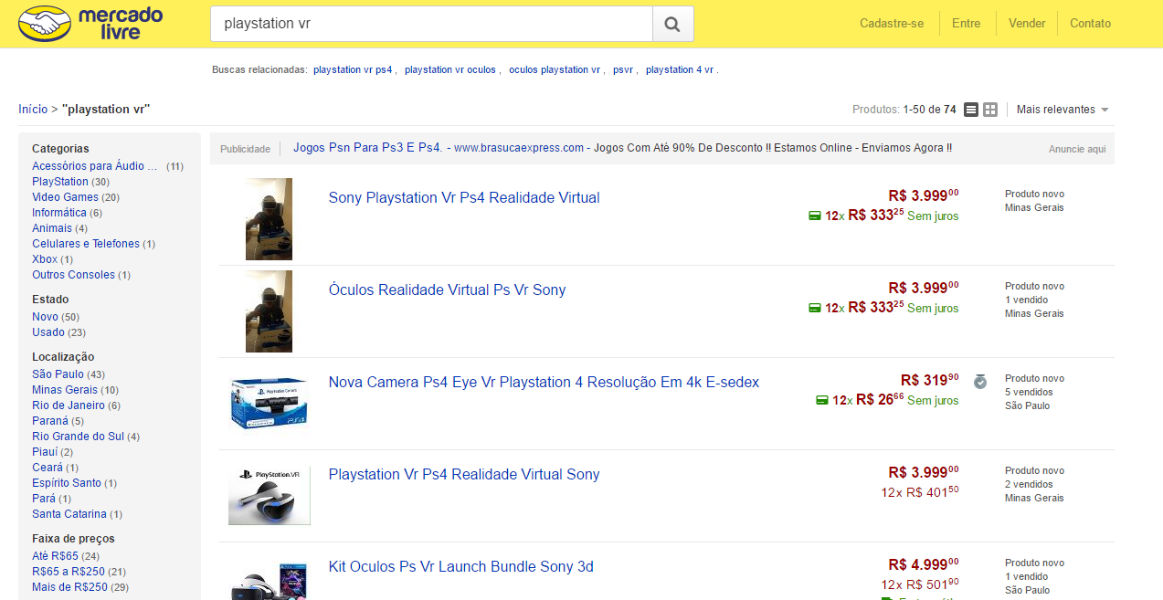Open related search playstation 4 vr

click(x=679, y=70)
